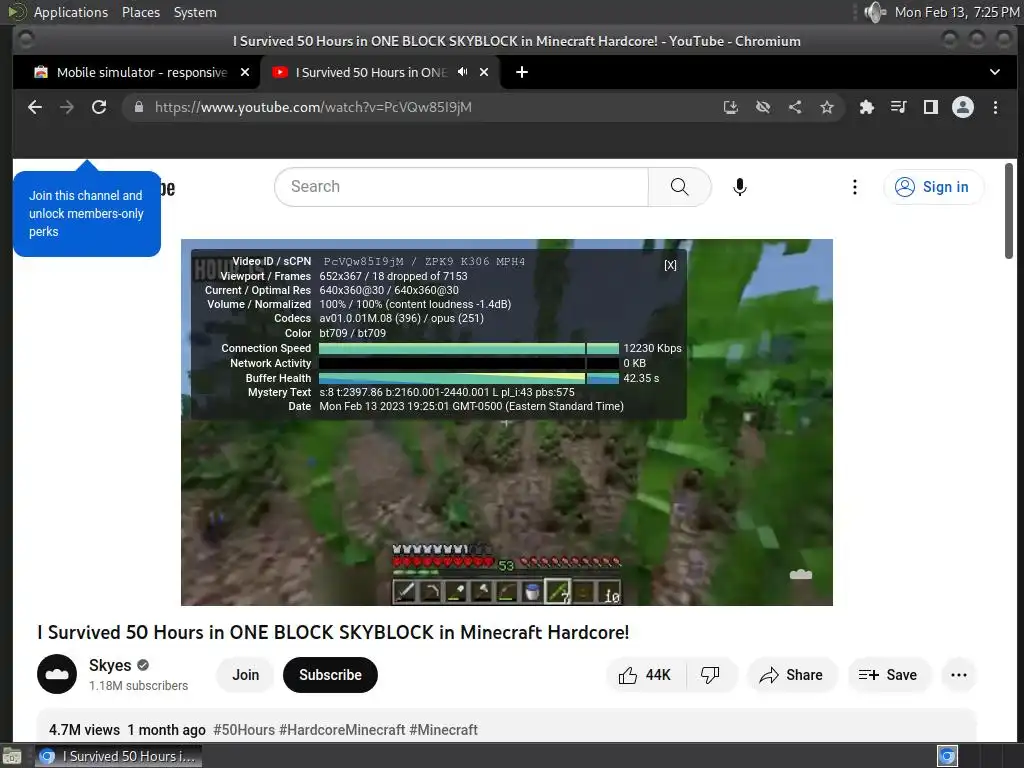Click the Buffer Health graph bar
The width and height of the screenshot is (1024, 768).
coord(468,378)
